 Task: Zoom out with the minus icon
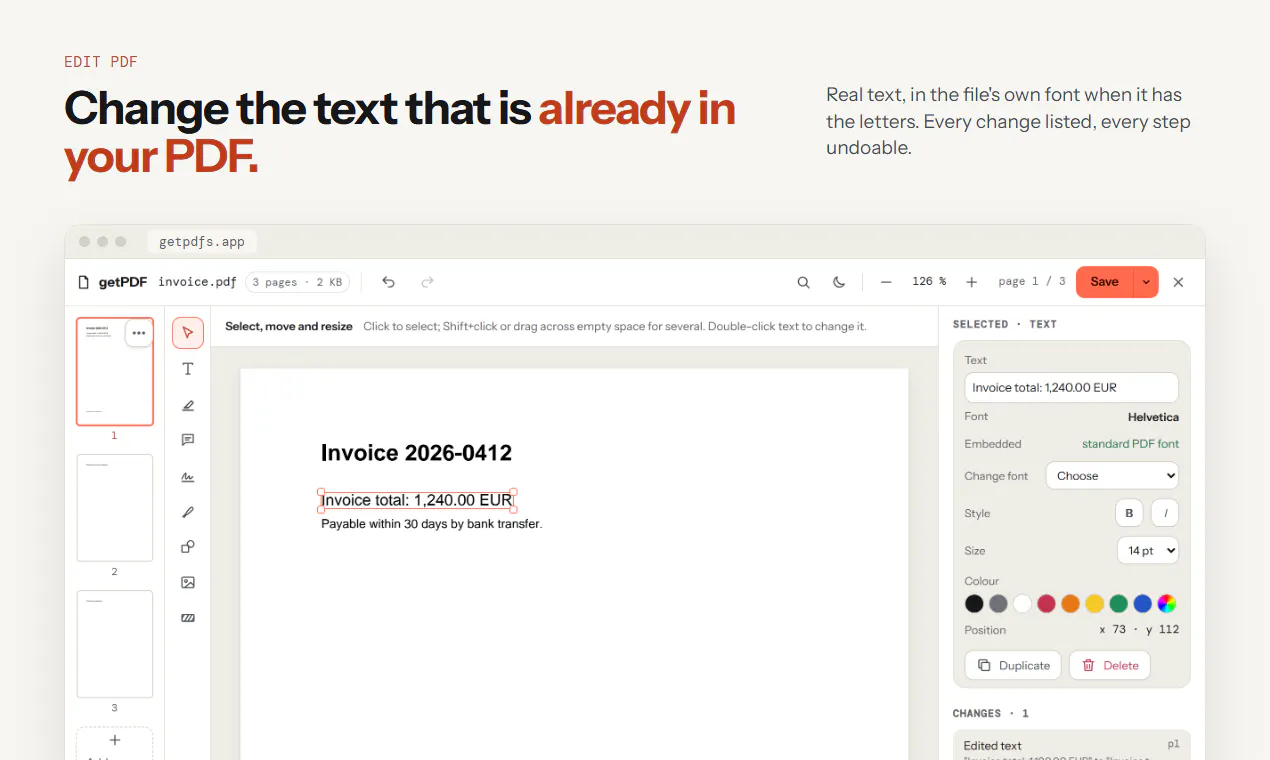[886, 282]
